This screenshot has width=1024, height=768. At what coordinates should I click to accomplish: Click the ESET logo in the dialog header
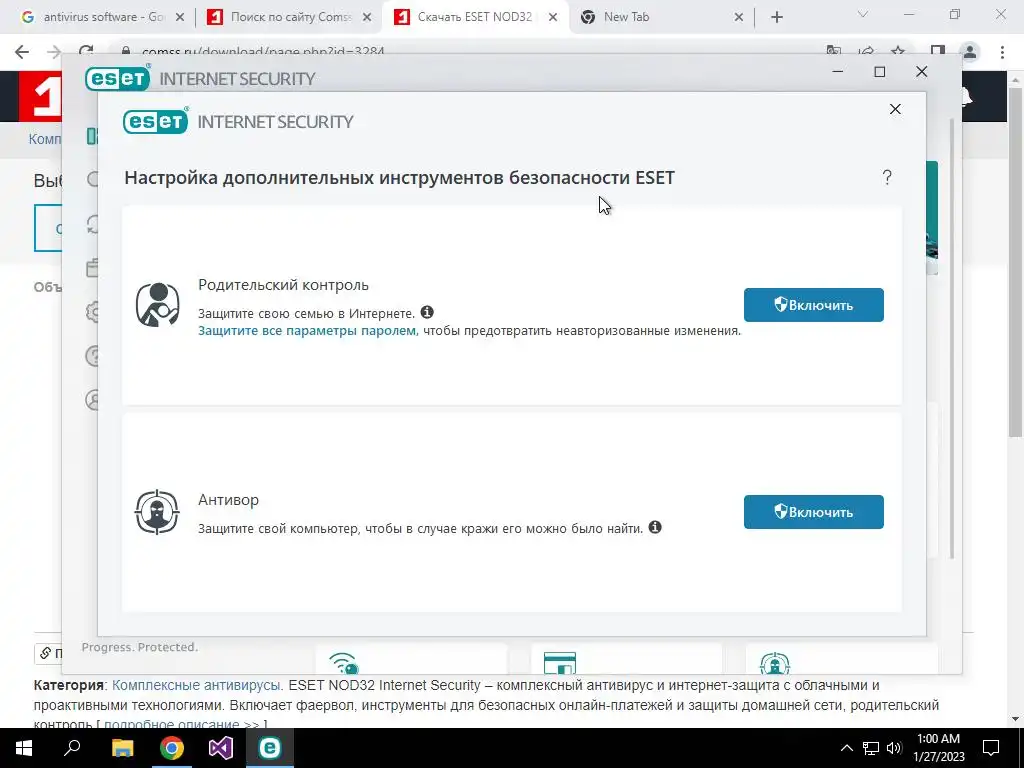coord(155,121)
